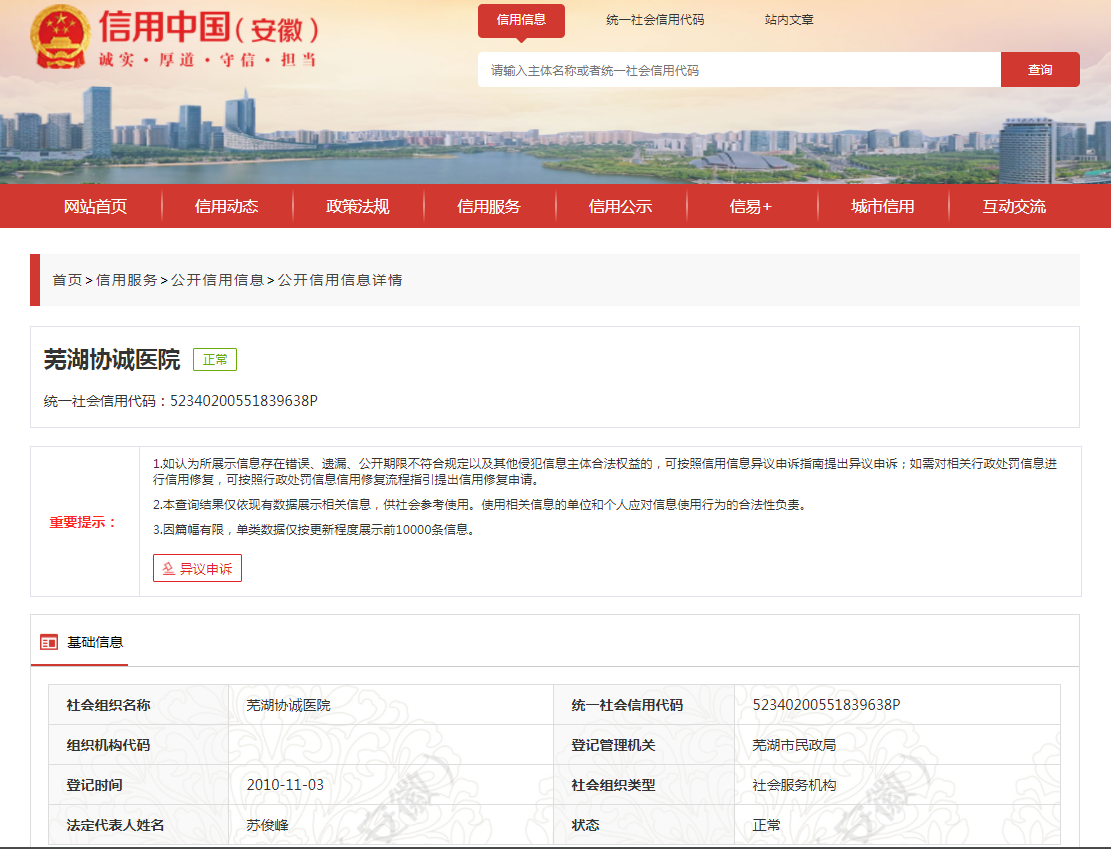The width and height of the screenshot is (1111, 849).
Task: Click notice item 2 about 本查询结果
Action: coord(480,505)
